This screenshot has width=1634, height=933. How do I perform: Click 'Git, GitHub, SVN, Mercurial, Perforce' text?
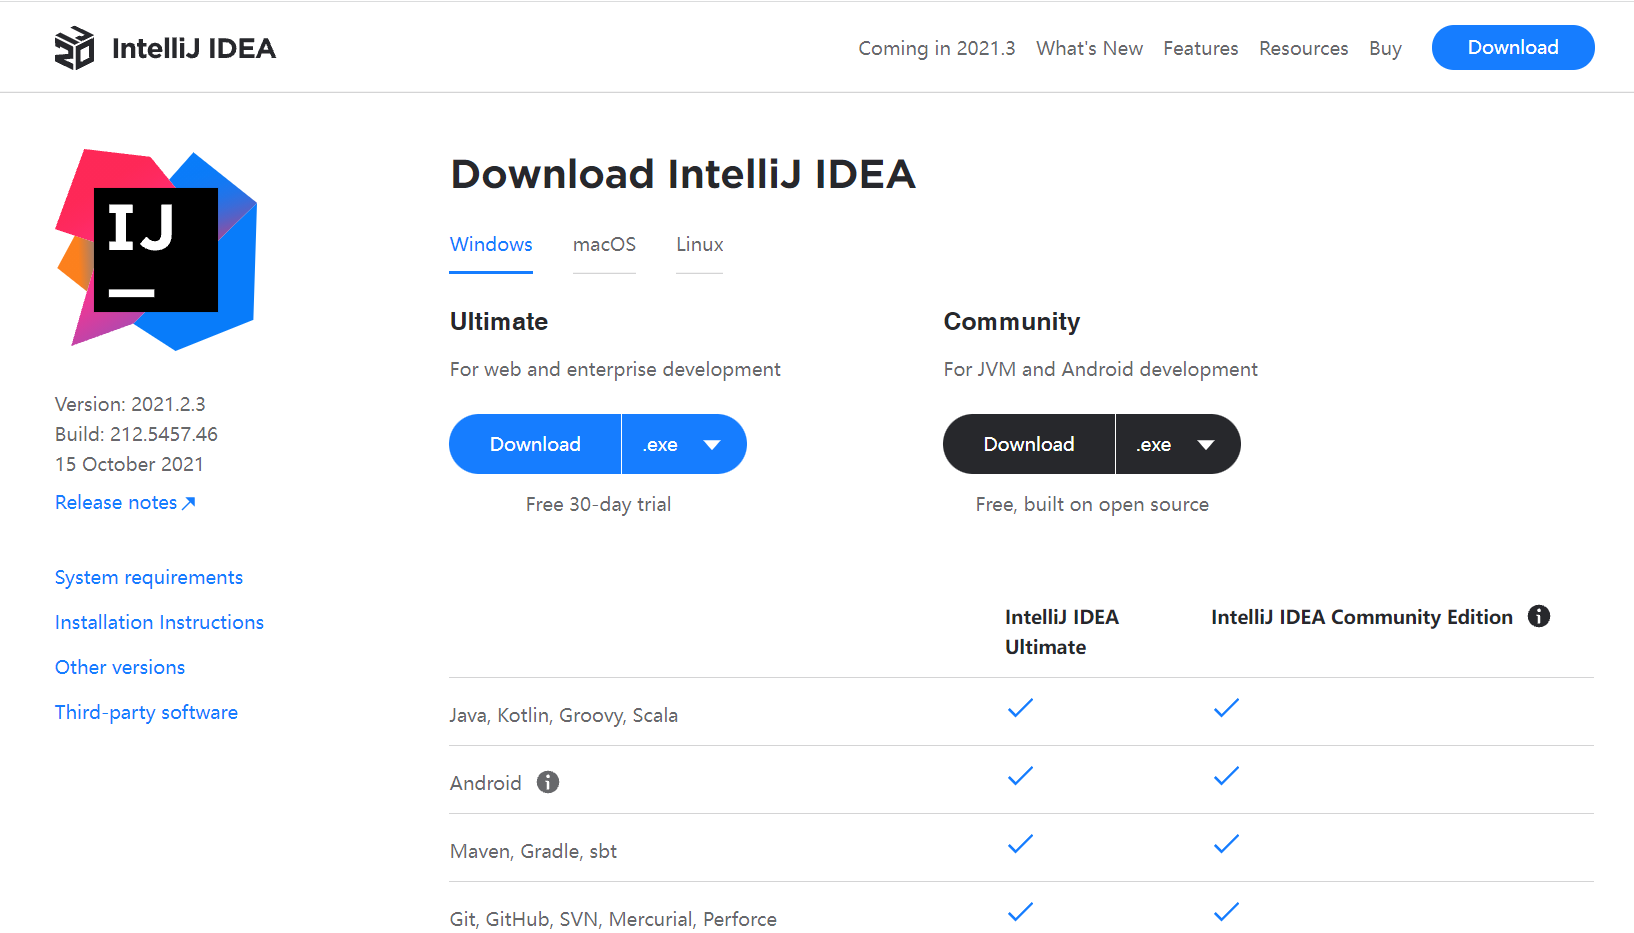(613, 919)
